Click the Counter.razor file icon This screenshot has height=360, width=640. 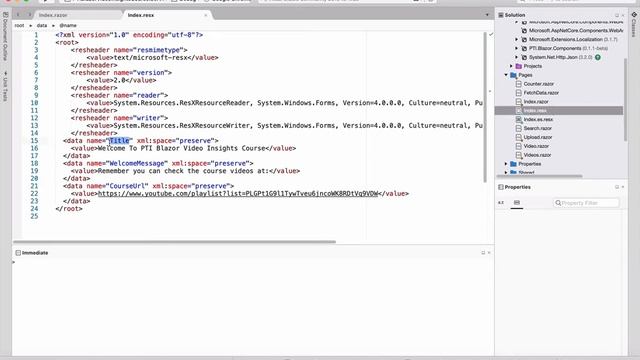(x=519, y=84)
